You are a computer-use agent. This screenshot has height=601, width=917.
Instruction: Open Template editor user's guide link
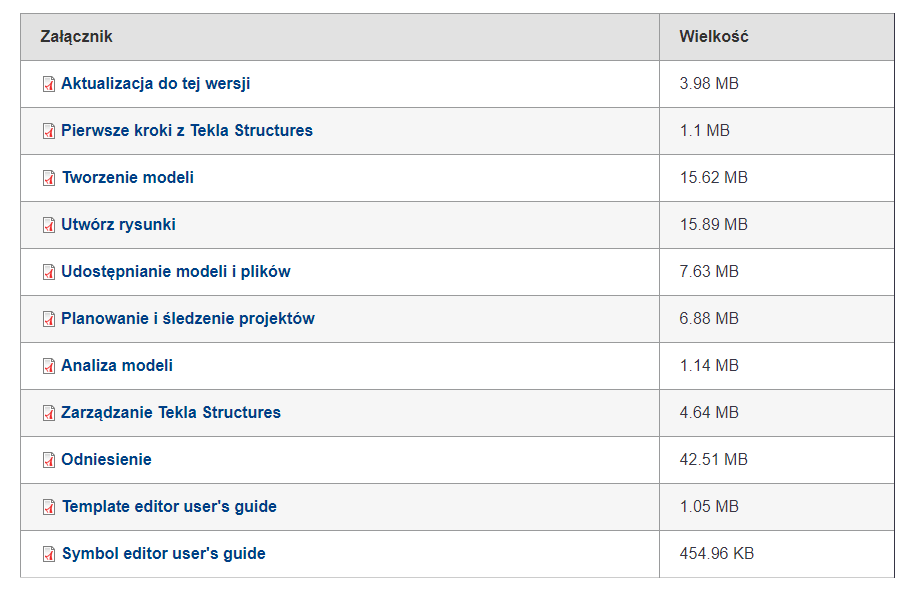tap(170, 506)
